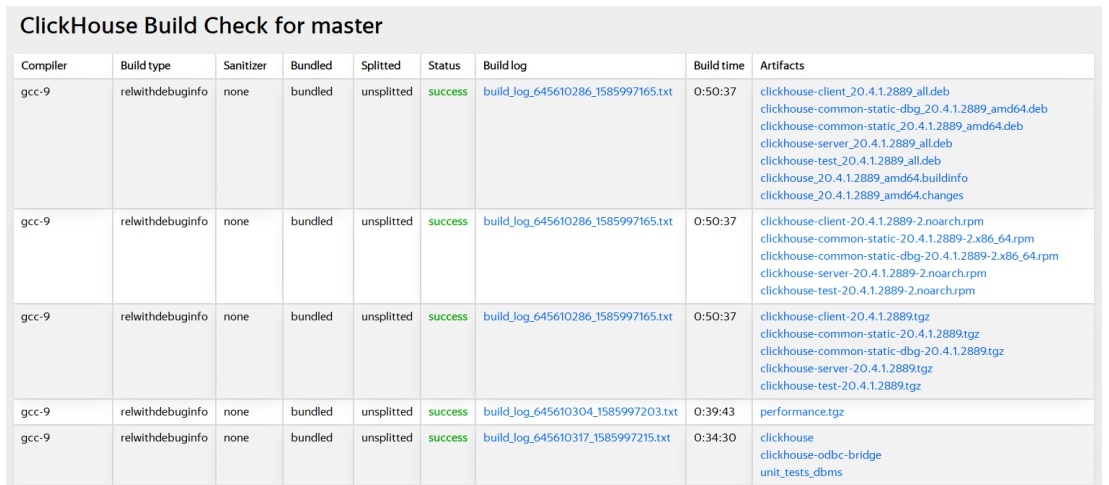The height and width of the screenshot is (485, 1109).
Task: Download clickhouse-client-20.4.1.2889-2.noarch.rpm
Action: (x=871, y=221)
